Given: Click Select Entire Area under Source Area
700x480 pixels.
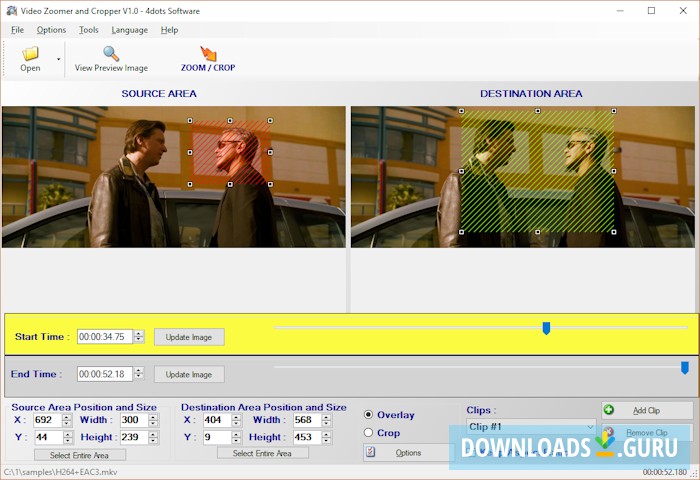Looking at the screenshot, I should coord(80,455).
